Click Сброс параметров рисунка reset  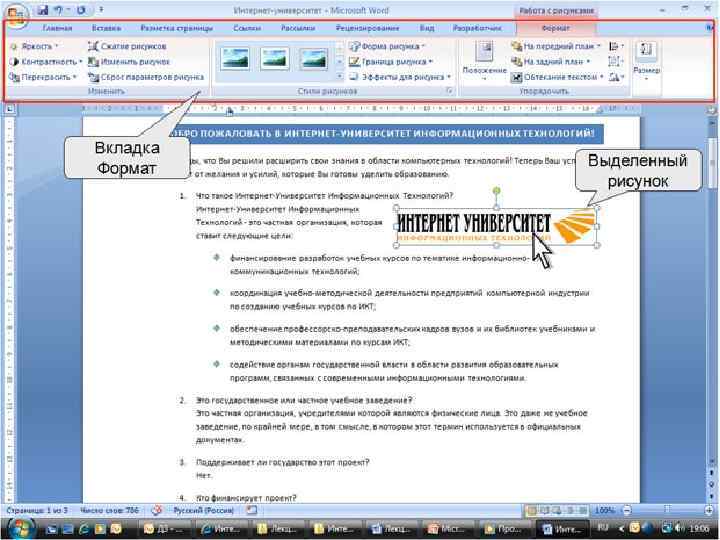click(x=146, y=77)
